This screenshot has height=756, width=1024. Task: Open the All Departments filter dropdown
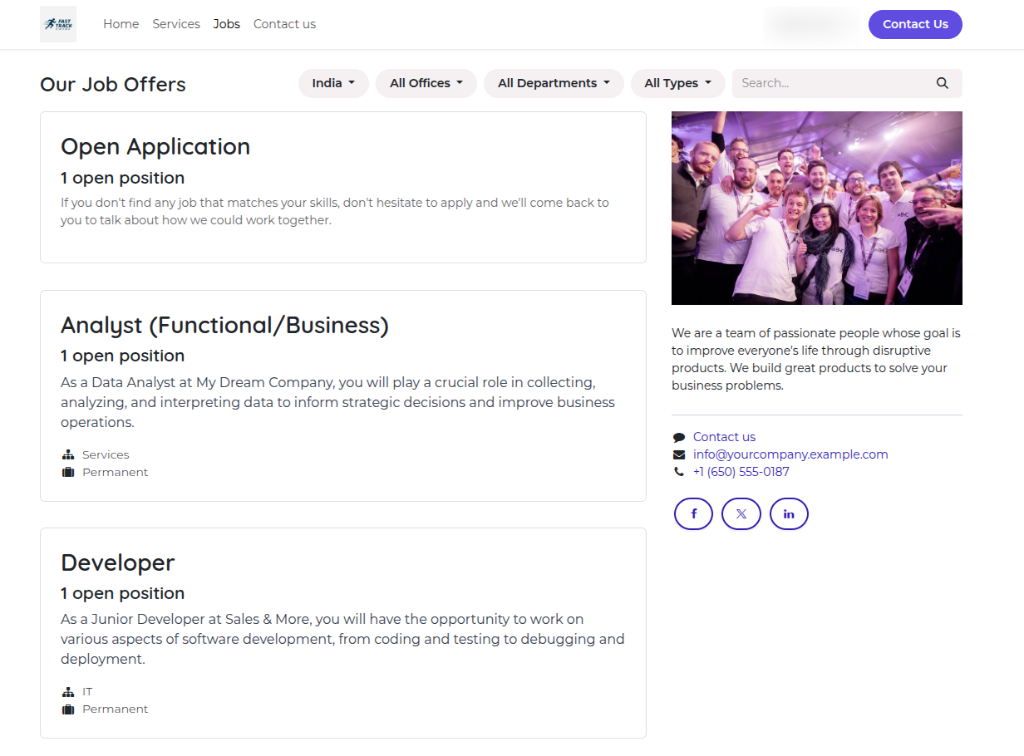[x=553, y=83]
